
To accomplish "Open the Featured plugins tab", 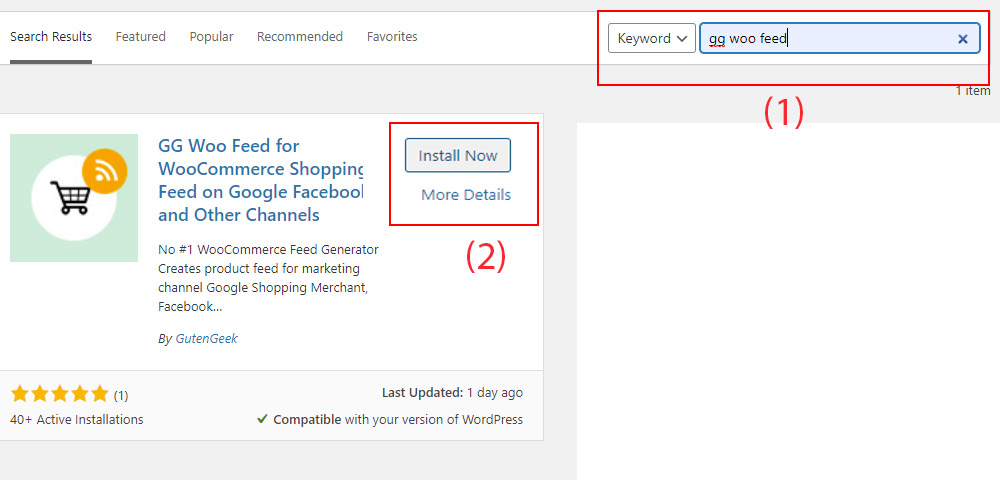I will pos(140,37).
